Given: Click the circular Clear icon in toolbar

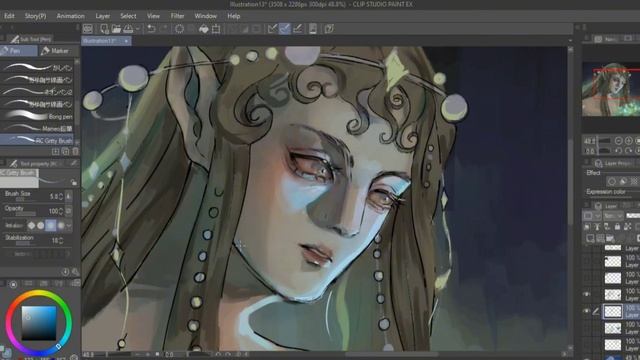Looking at the screenshot, I should click(x=179, y=29).
